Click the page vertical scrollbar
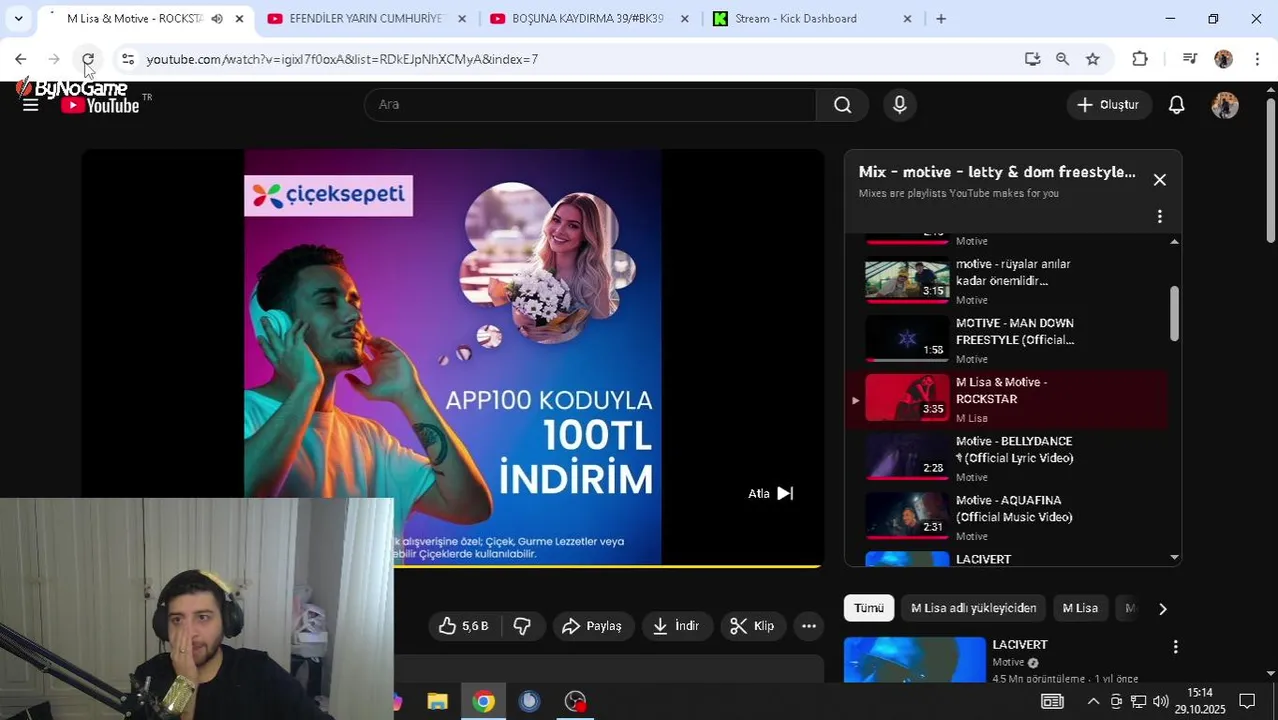1278x720 pixels. point(1271,170)
